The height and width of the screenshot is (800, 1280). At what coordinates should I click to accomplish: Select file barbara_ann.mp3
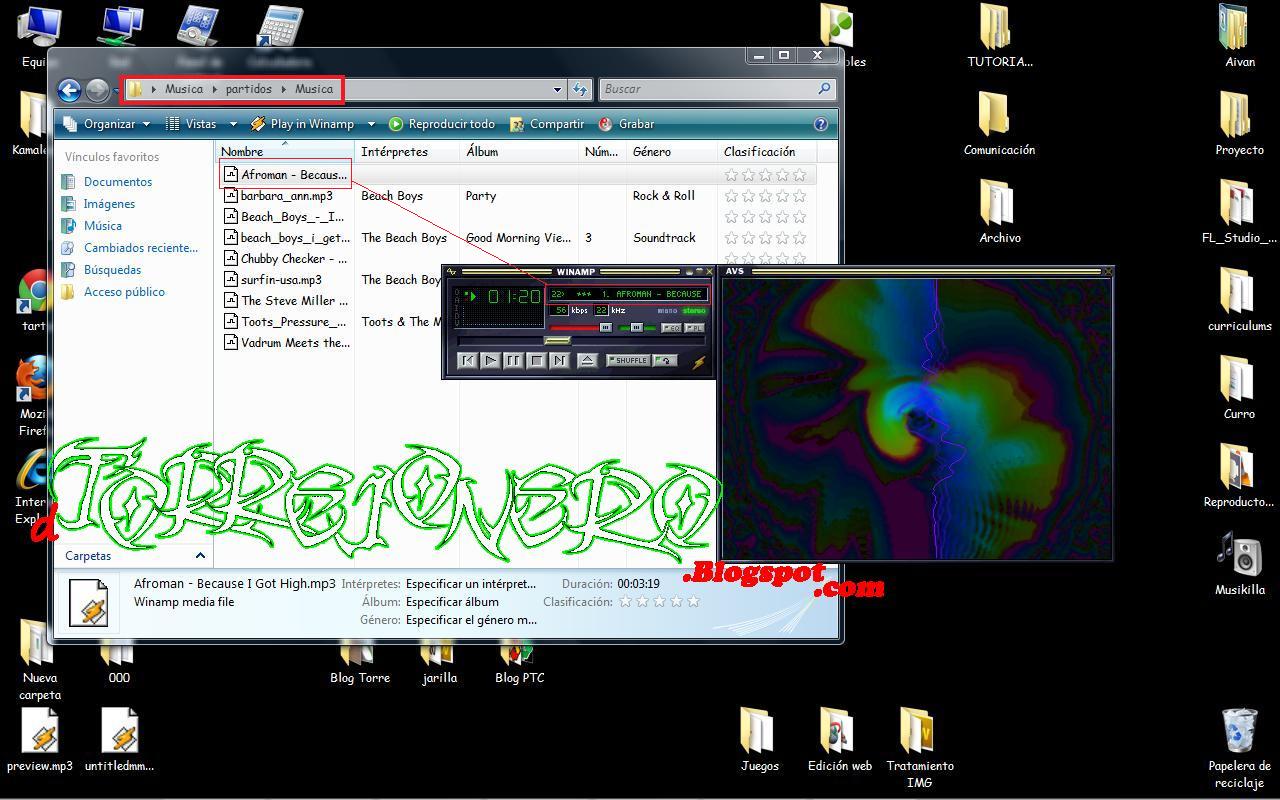click(286, 196)
